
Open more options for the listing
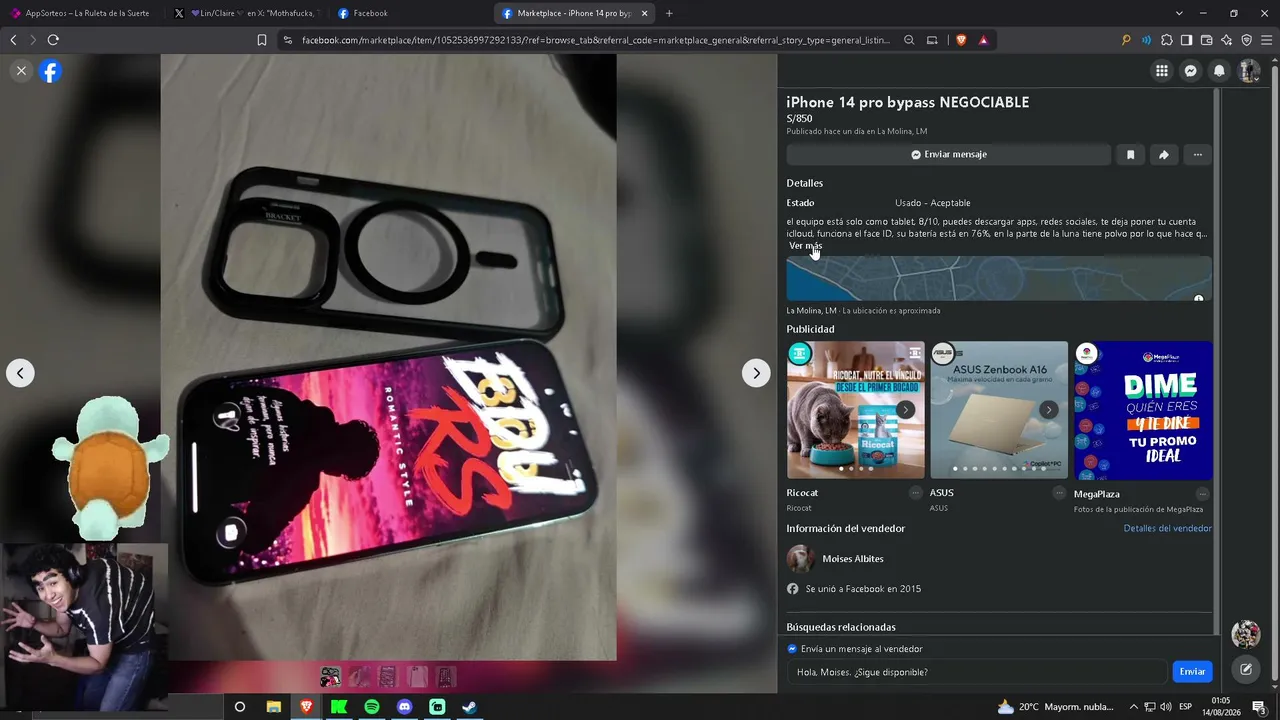point(1197,155)
